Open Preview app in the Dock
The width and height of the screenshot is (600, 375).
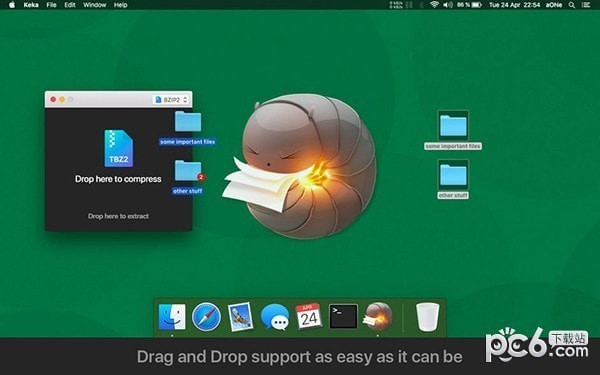[x=240, y=317]
